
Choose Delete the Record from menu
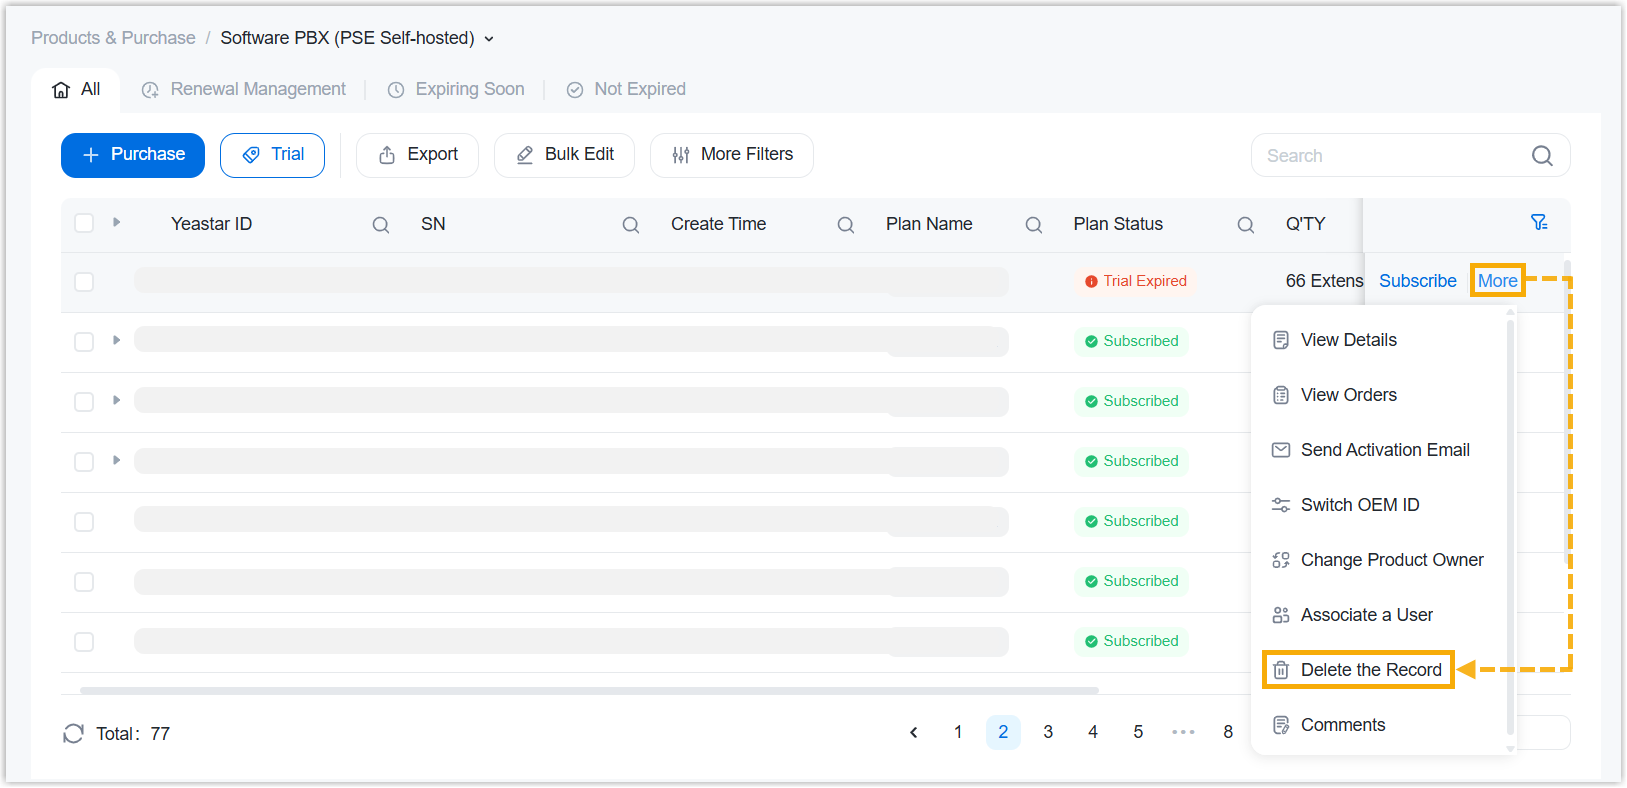click(x=1370, y=670)
